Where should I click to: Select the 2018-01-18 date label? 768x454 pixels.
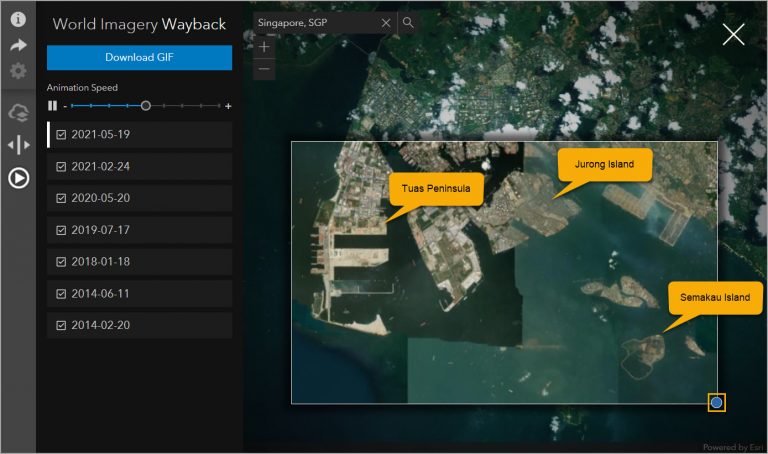101,262
